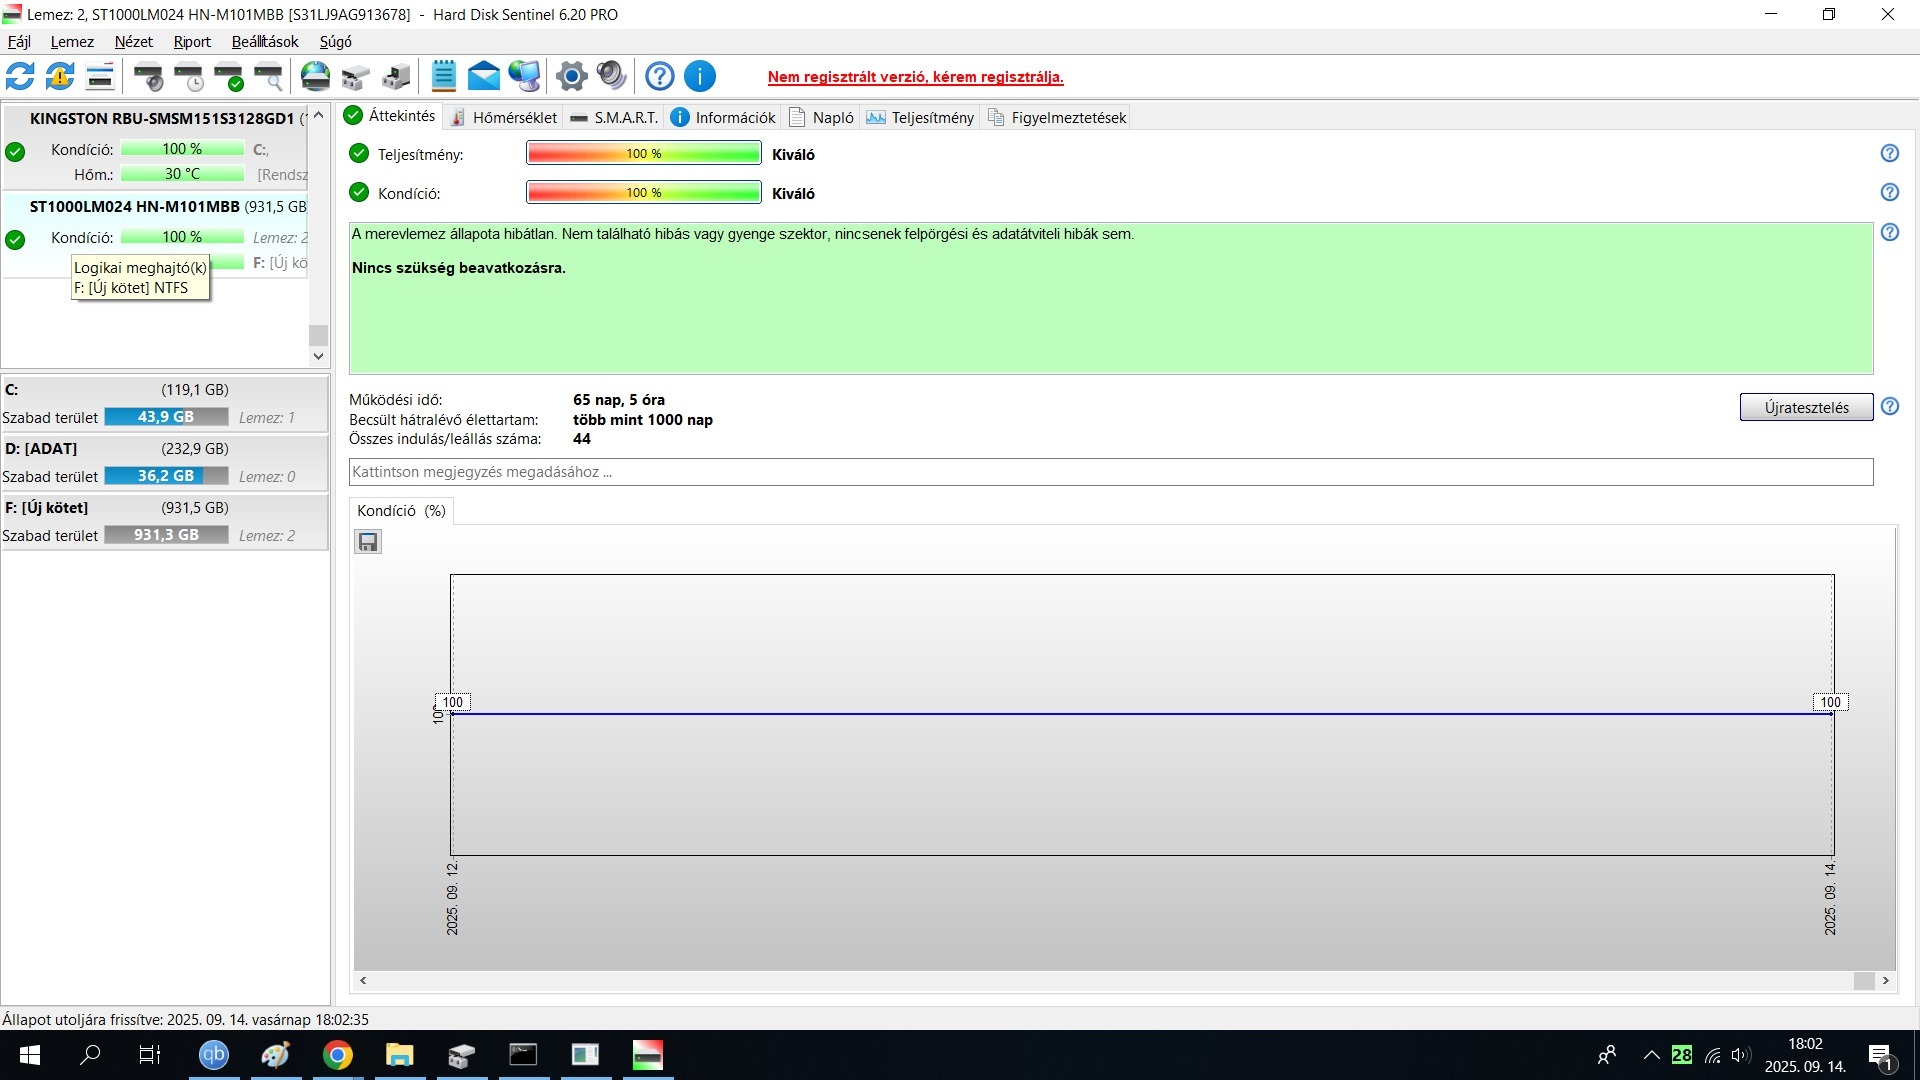This screenshot has width=1920, height=1080.
Task: Switch to the Hőmérséklet tab
Action: click(503, 118)
